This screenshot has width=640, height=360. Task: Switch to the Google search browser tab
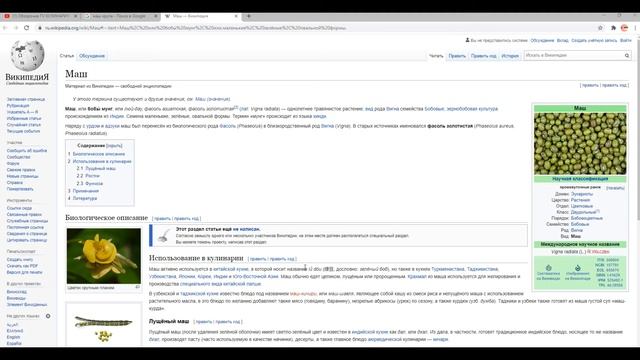click(120, 16)
